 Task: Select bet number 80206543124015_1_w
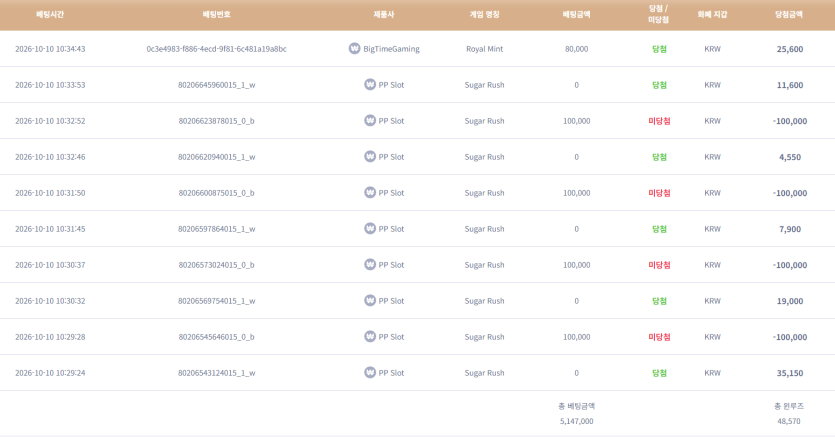pos(217,373)
